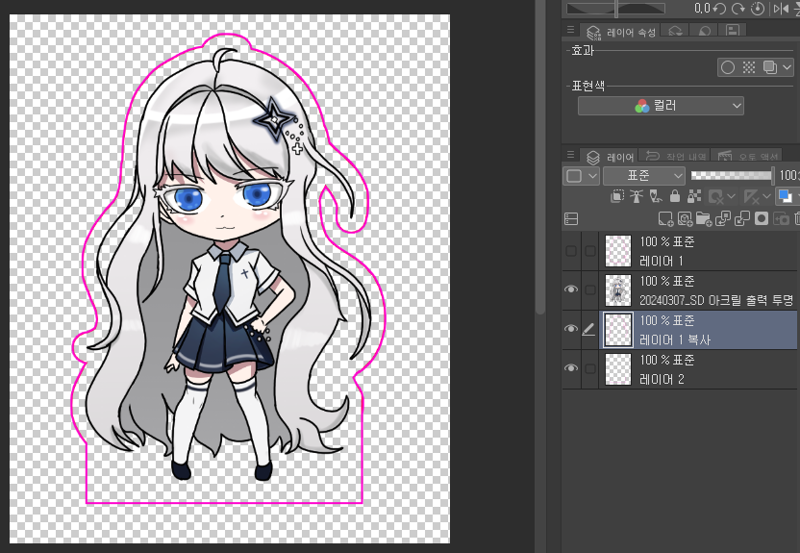Hide the 20240307_SD layer eye
The image size is (800, 553).
(571, 289)
